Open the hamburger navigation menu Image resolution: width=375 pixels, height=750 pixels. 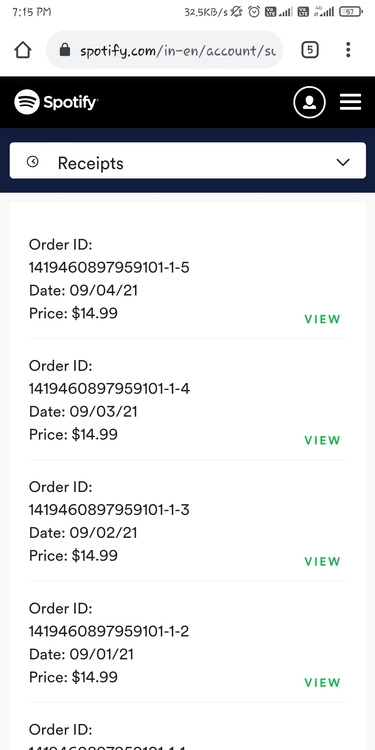click(351, 102)
